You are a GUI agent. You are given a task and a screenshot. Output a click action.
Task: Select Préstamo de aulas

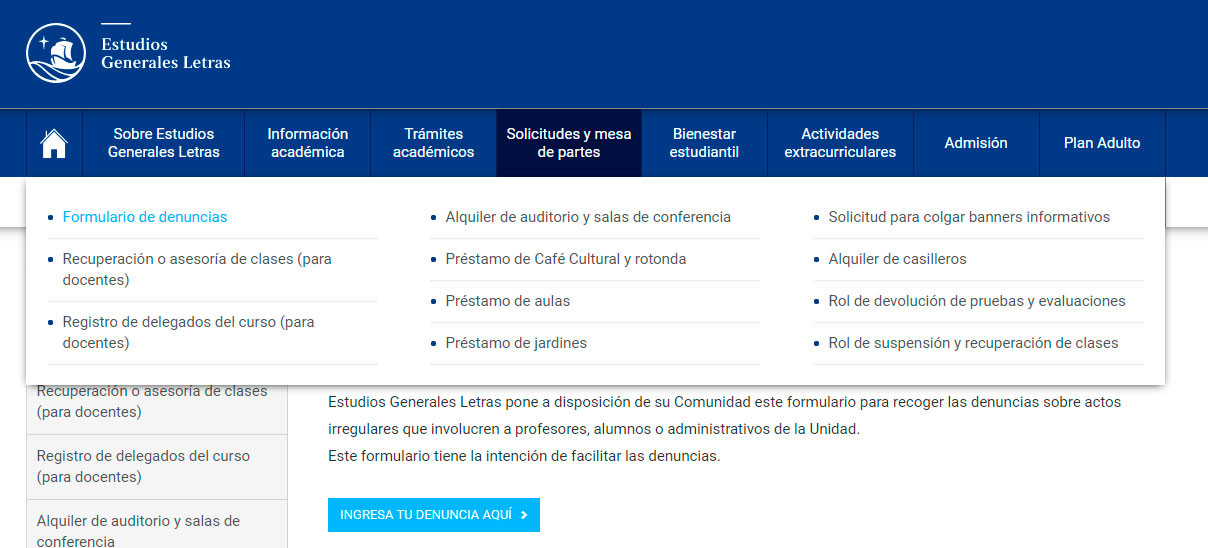(508, 301)
